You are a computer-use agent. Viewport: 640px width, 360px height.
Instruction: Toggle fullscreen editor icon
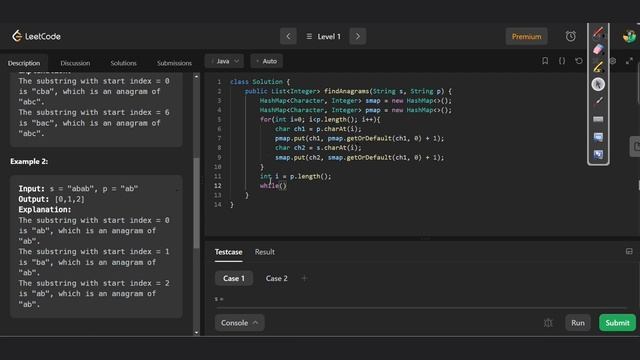629,61
